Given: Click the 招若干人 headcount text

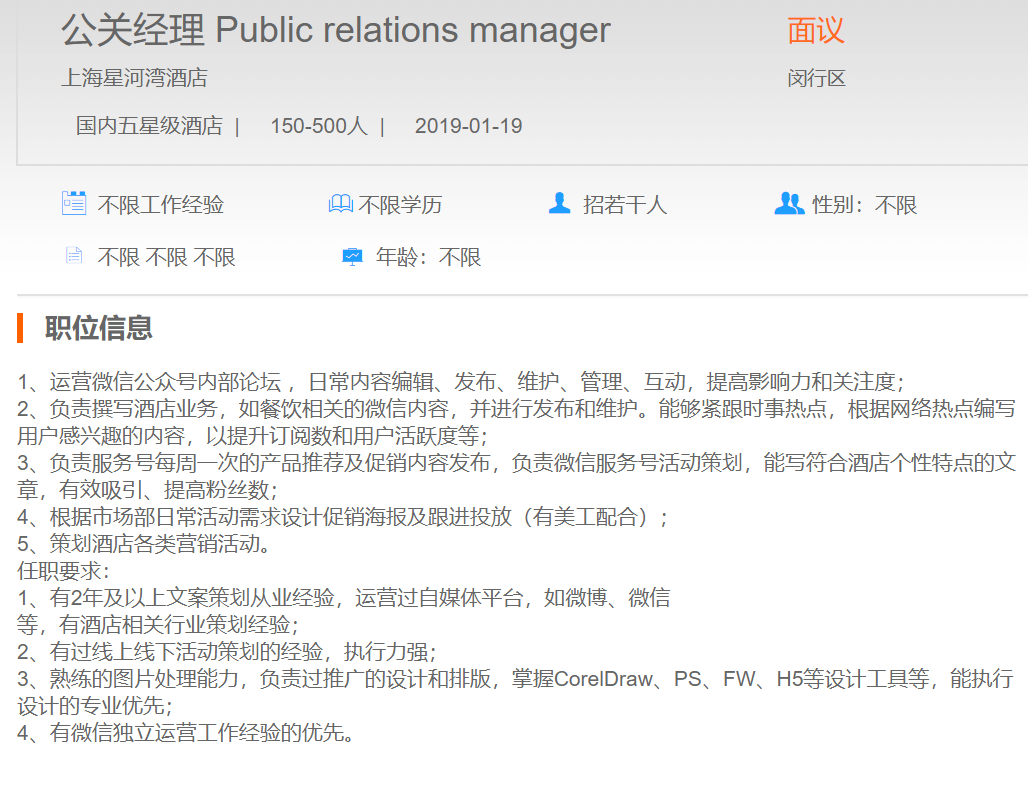Looking at the screenshot, I should pyautogui.click(x=624, y=205).
